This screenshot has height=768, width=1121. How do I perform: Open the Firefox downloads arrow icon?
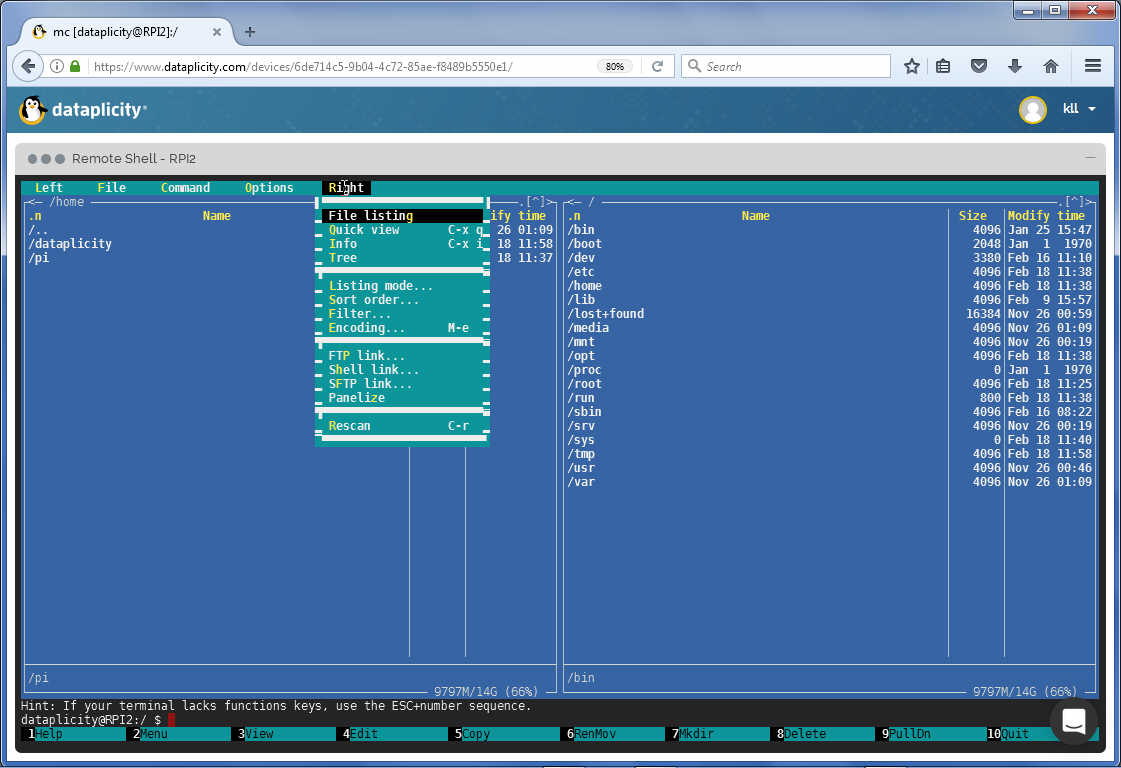click(1015, 66)
